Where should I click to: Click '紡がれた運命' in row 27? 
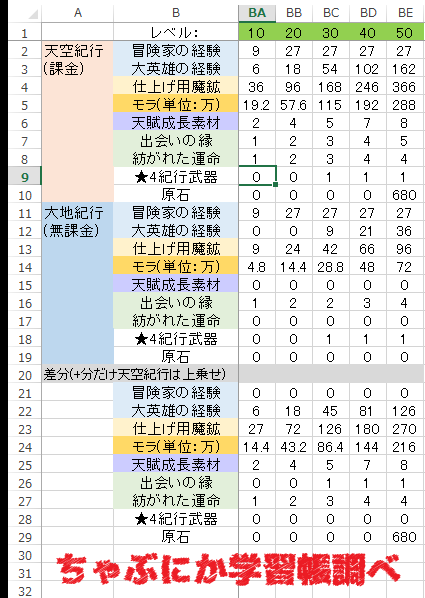tap(176, 501)
